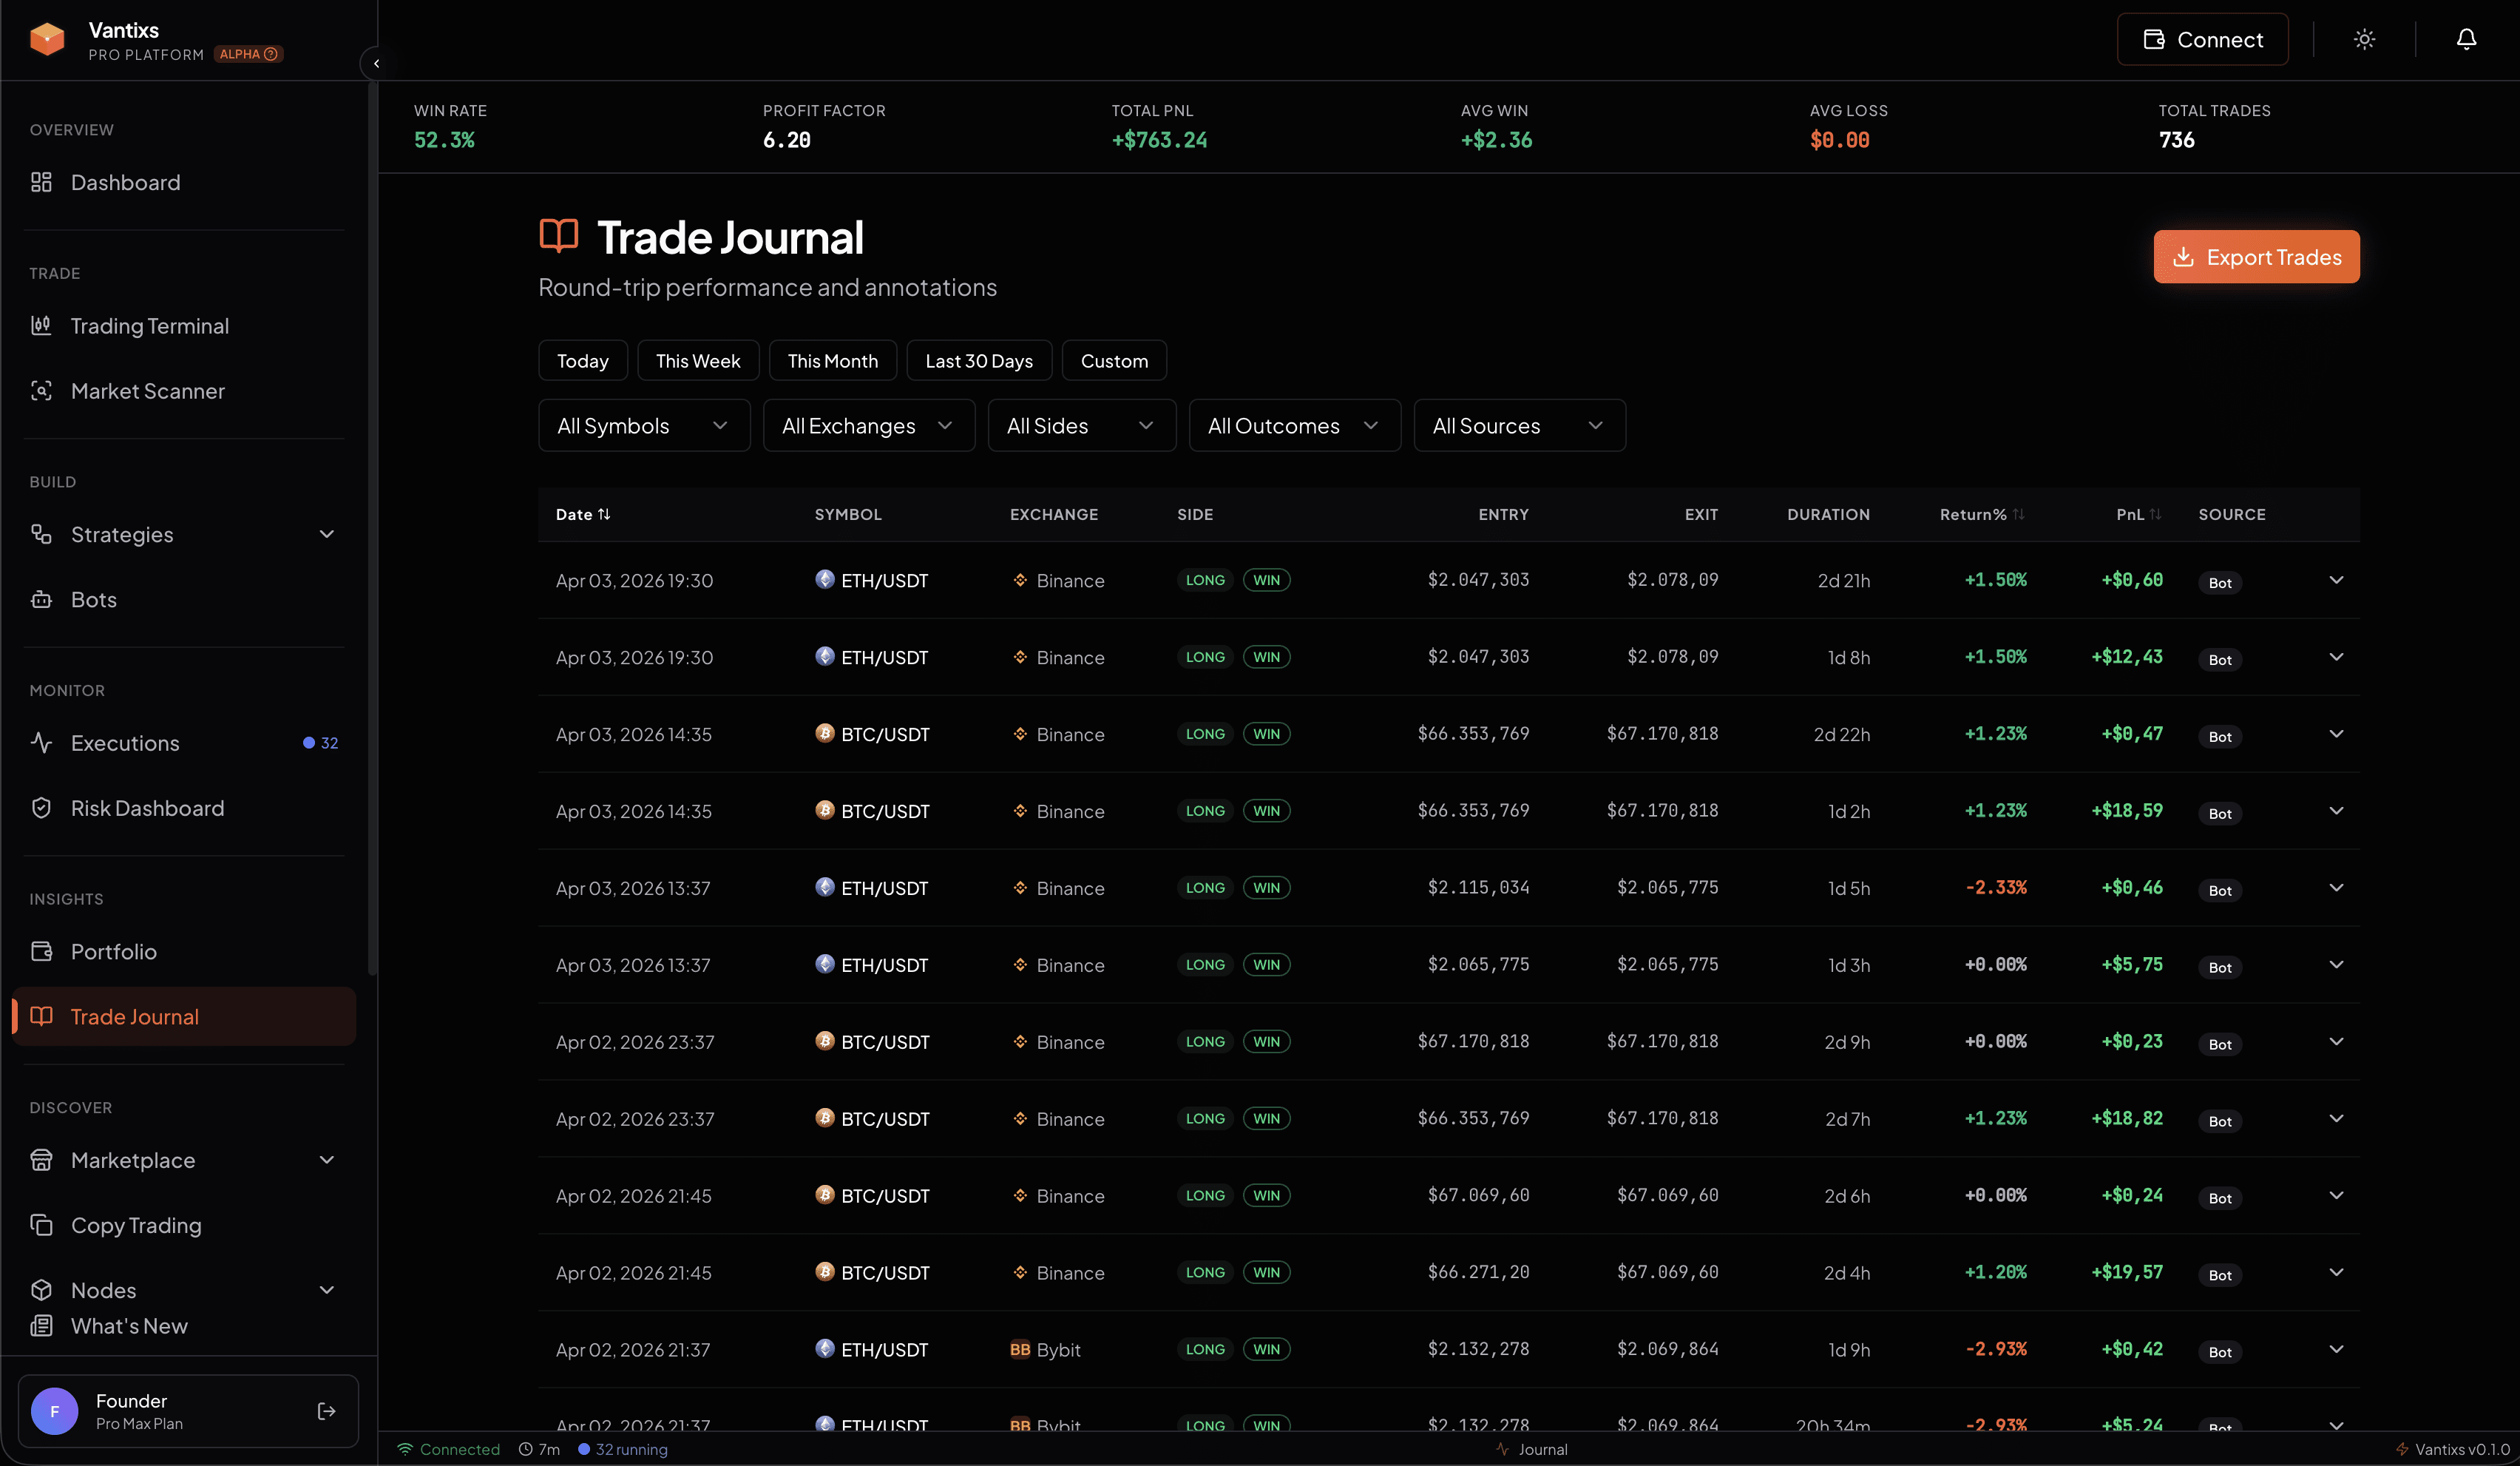The image size is (2520, 1466).
Task: Open the All Outcomes filter dropdown
Action: coord(1294,426)
